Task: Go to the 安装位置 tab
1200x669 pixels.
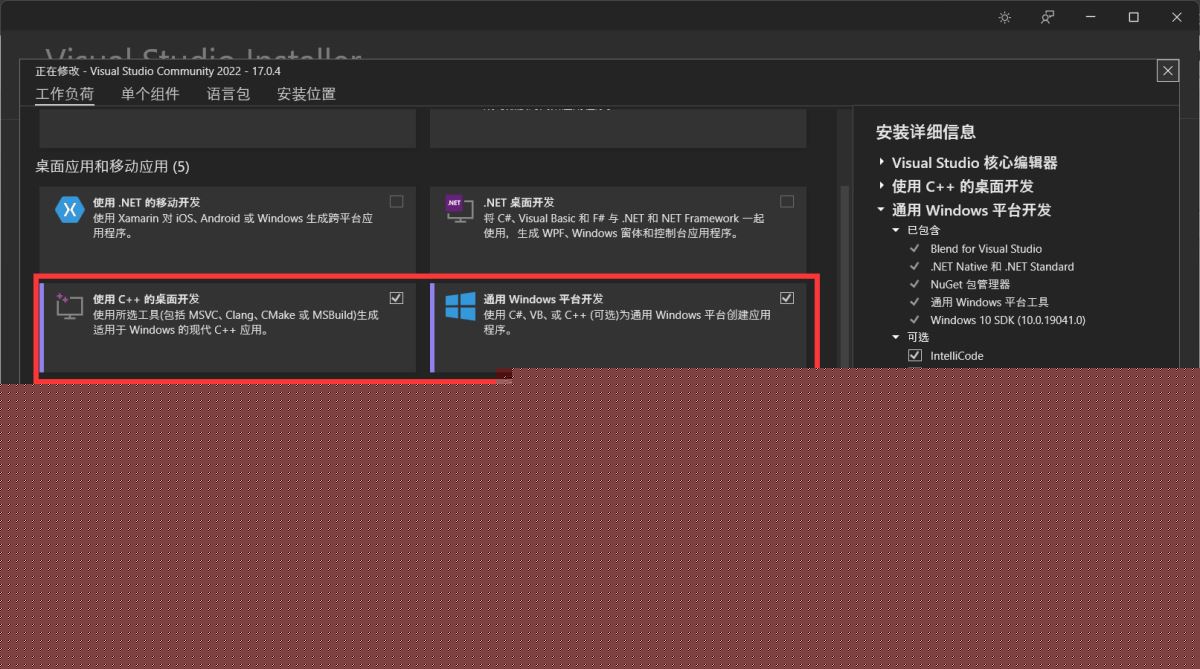Action: pyautogui.click(x=306, y=94)
